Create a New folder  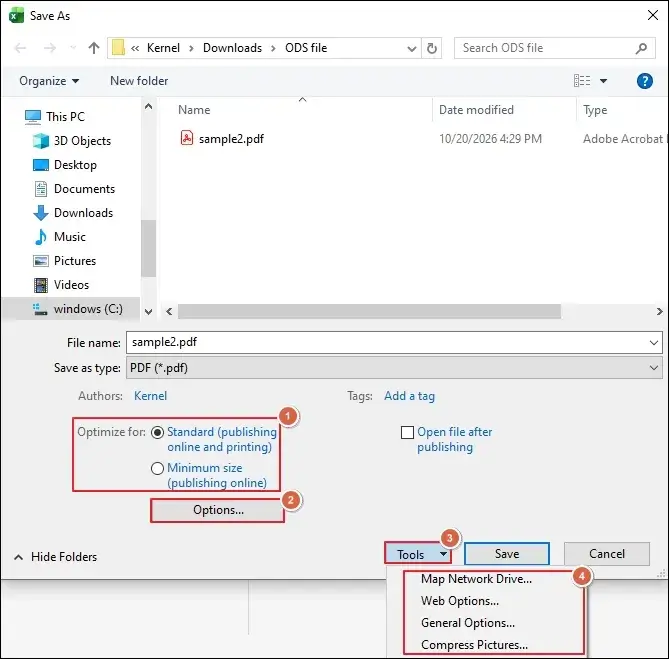(x=139, y=81)
